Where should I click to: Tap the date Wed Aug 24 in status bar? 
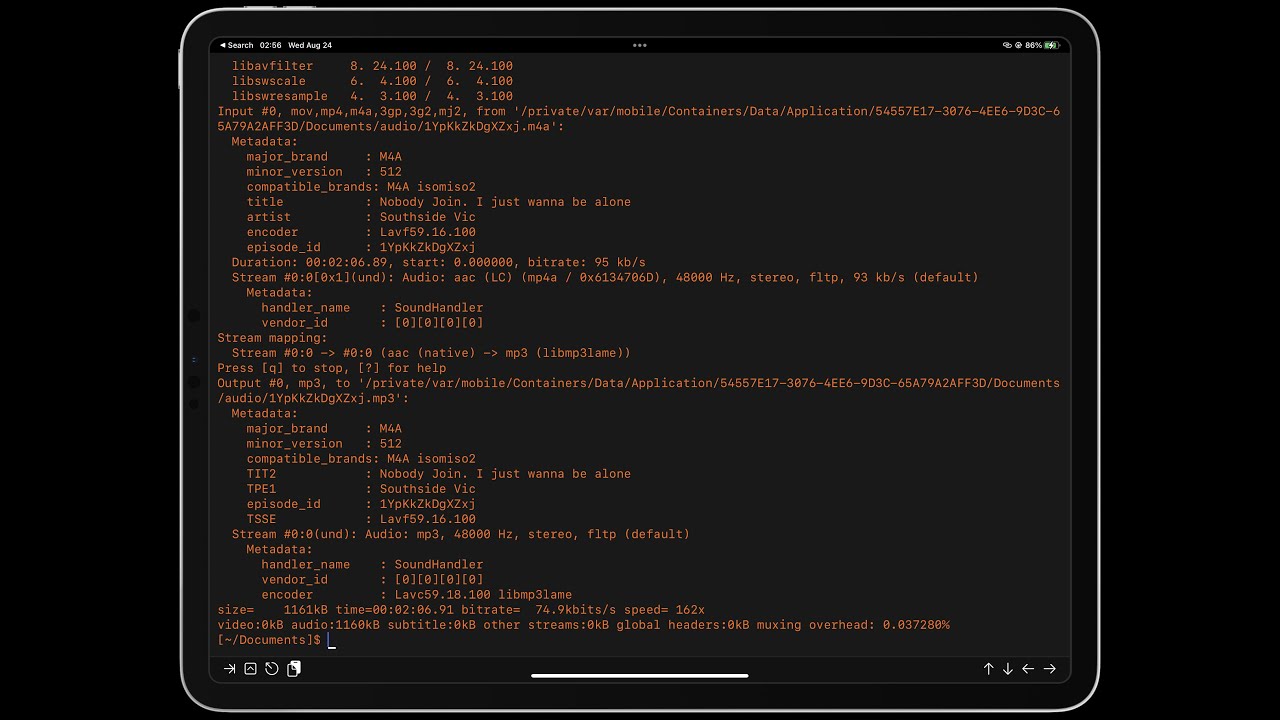(310, 45)
